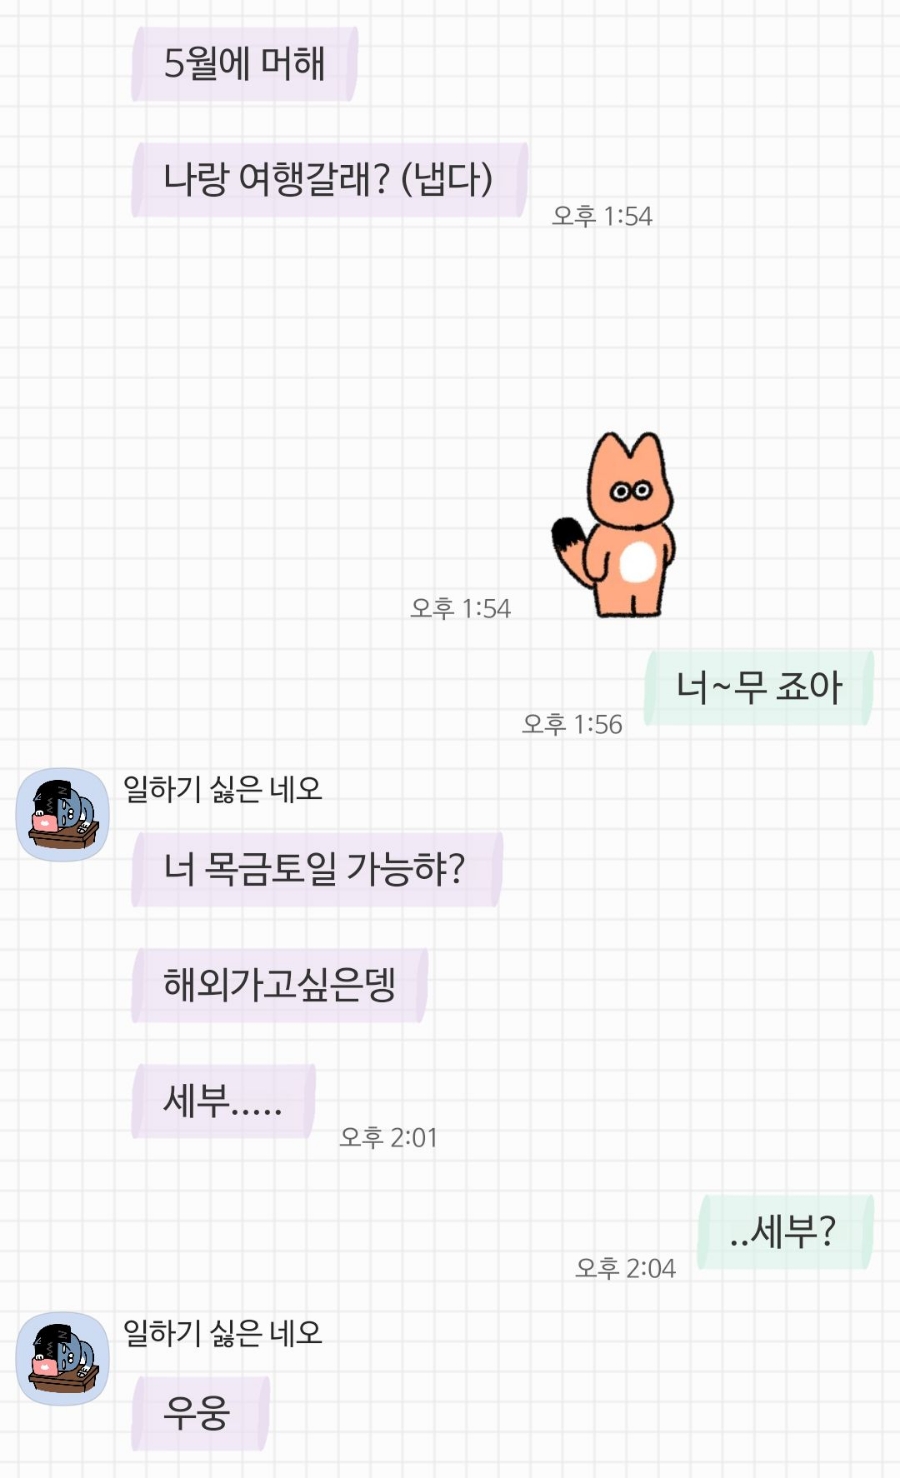Open sender name '일하기 싫은 네오' above '너 목금토일 가능햐?'
The image size is (900, 1478).
[222, 789]
